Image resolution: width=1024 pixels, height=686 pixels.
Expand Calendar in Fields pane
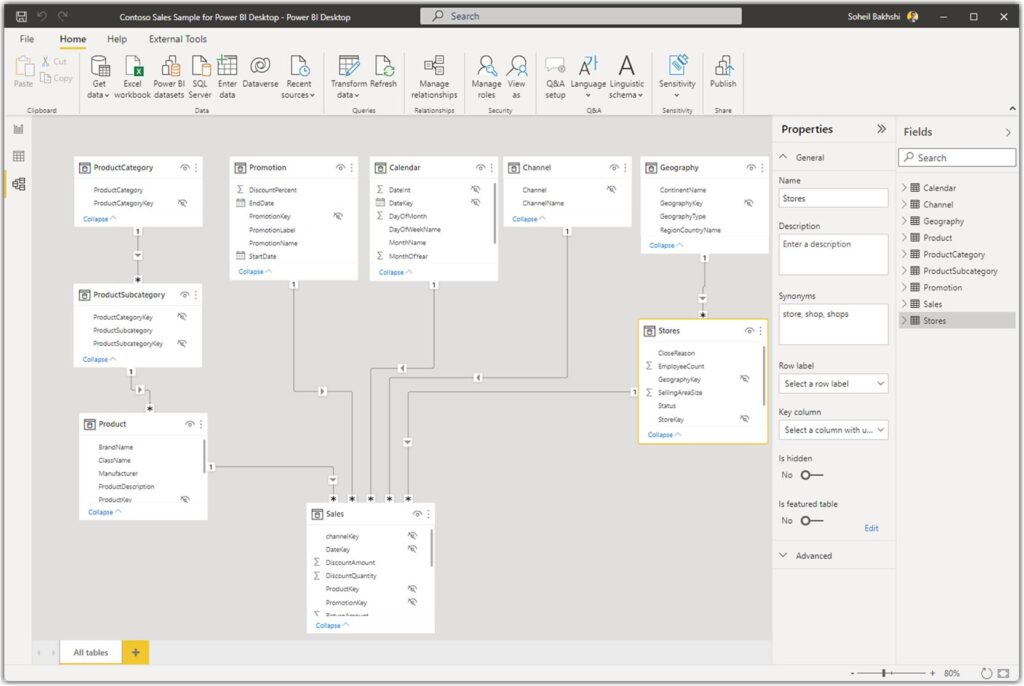904,188
